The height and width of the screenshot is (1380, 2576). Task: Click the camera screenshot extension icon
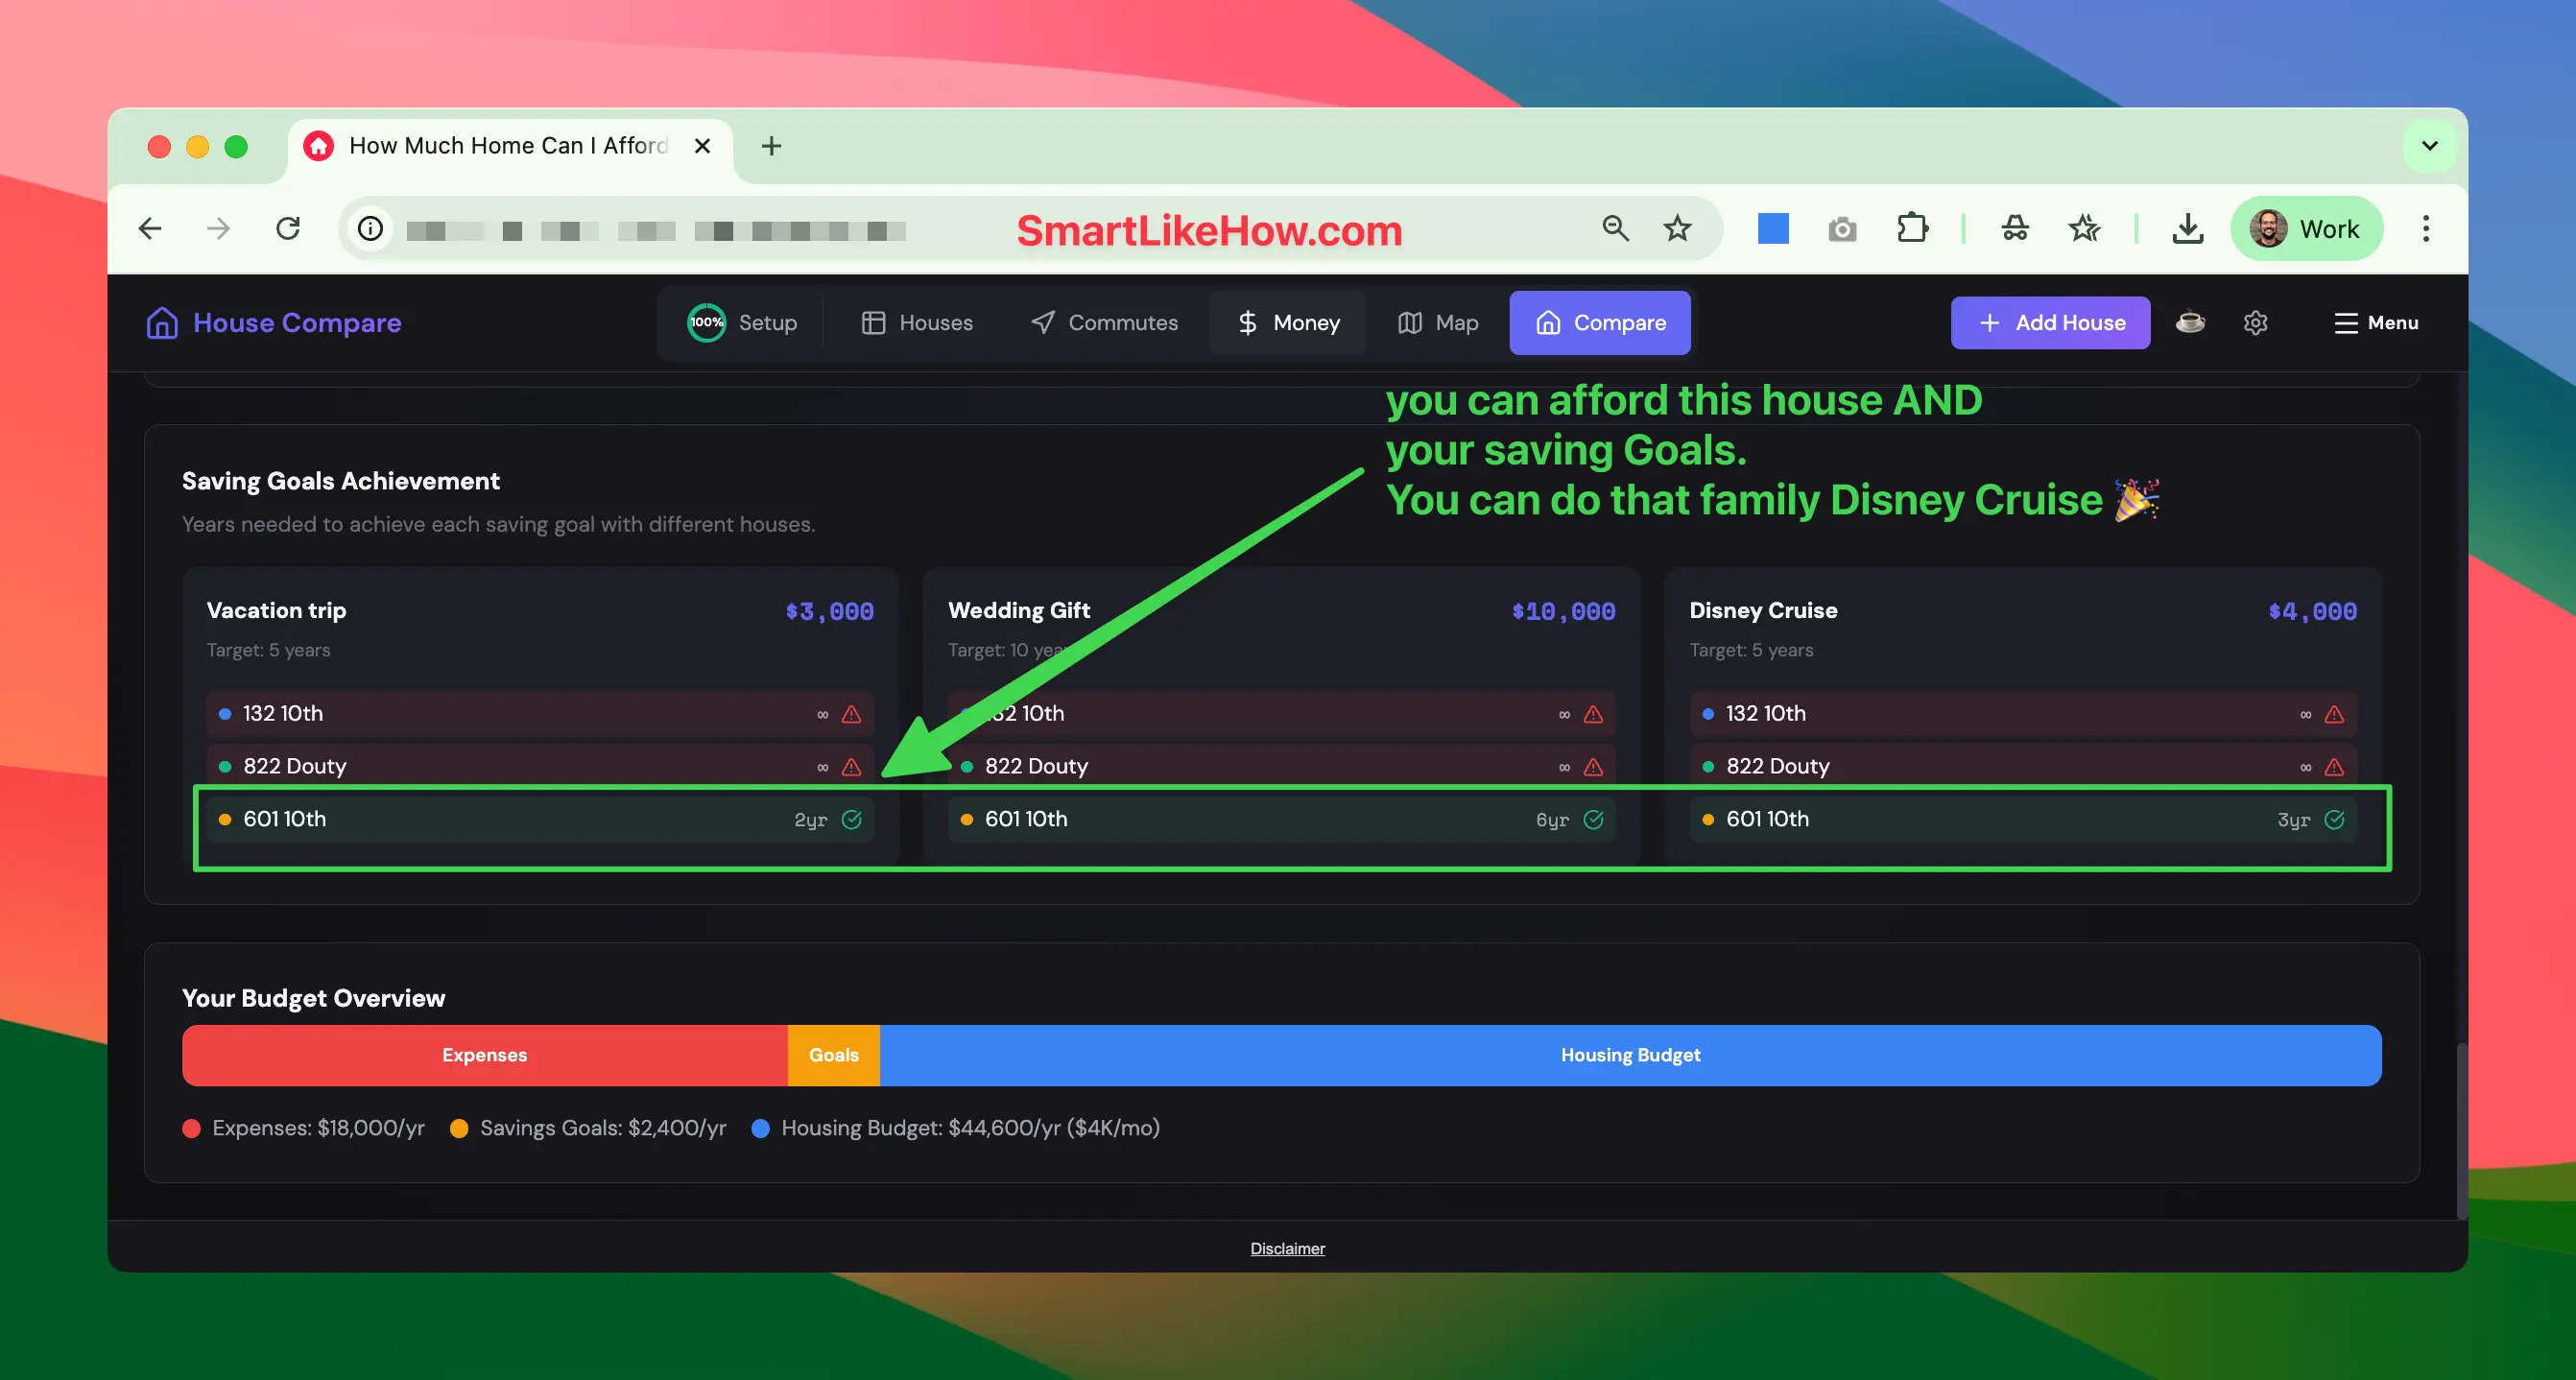1842,230
